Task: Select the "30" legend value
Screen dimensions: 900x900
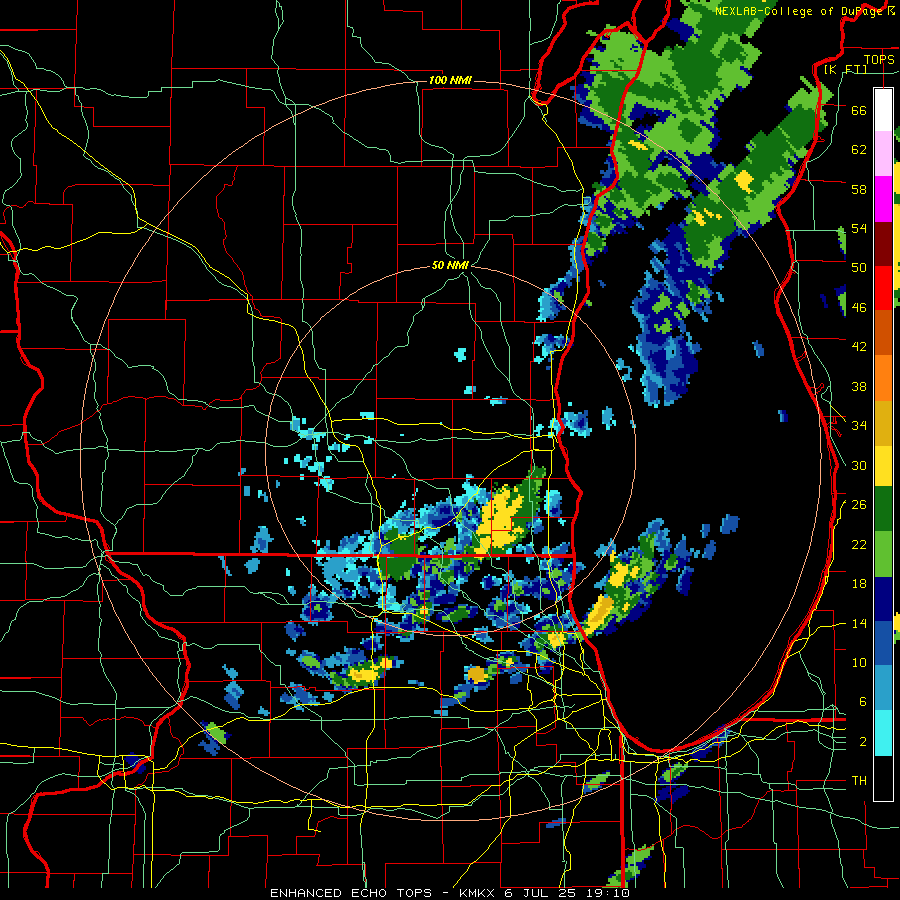Action: (859, 465)
